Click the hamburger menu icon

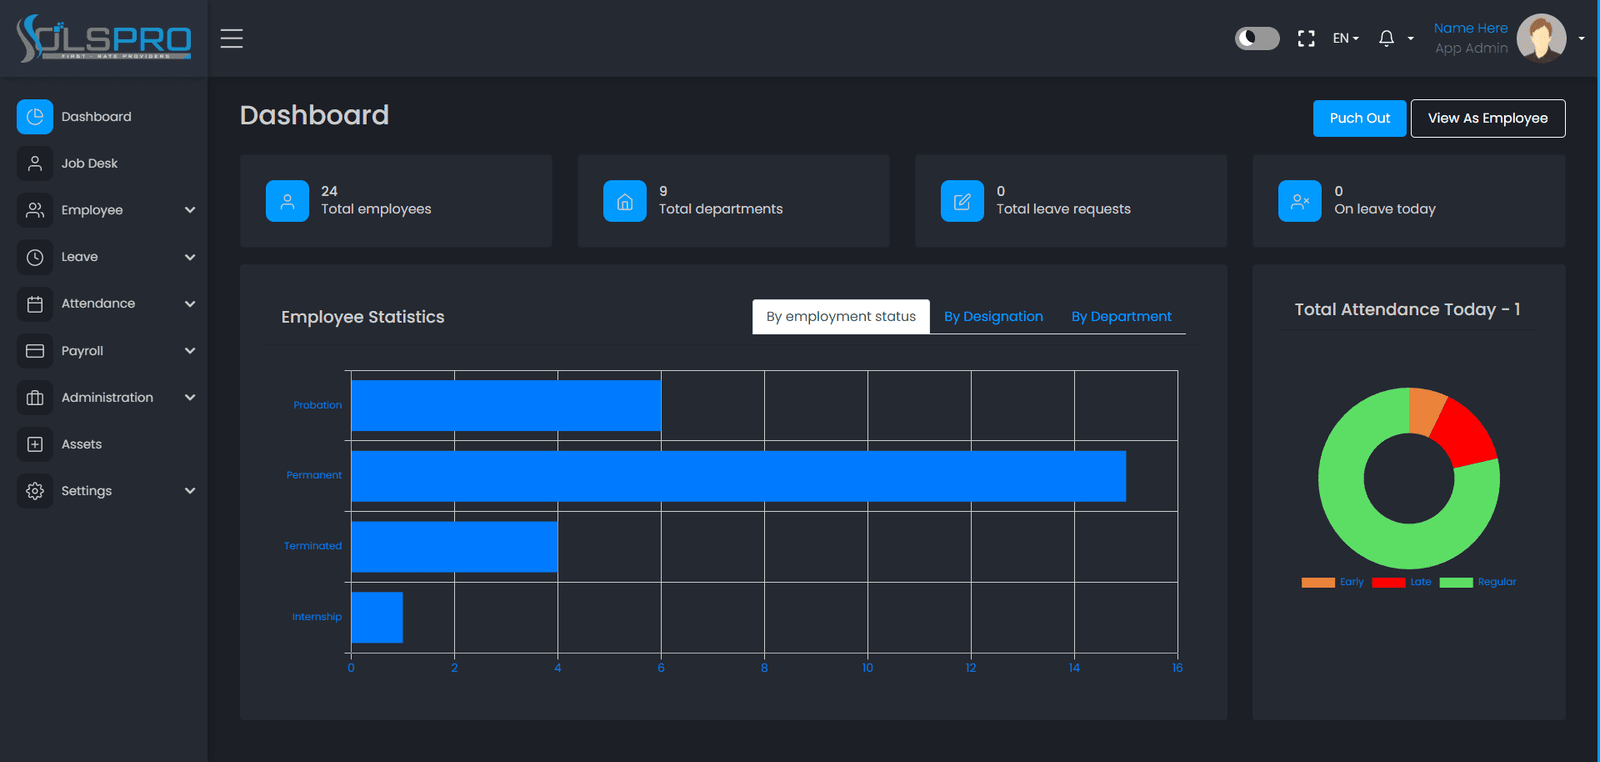(232, 38)
